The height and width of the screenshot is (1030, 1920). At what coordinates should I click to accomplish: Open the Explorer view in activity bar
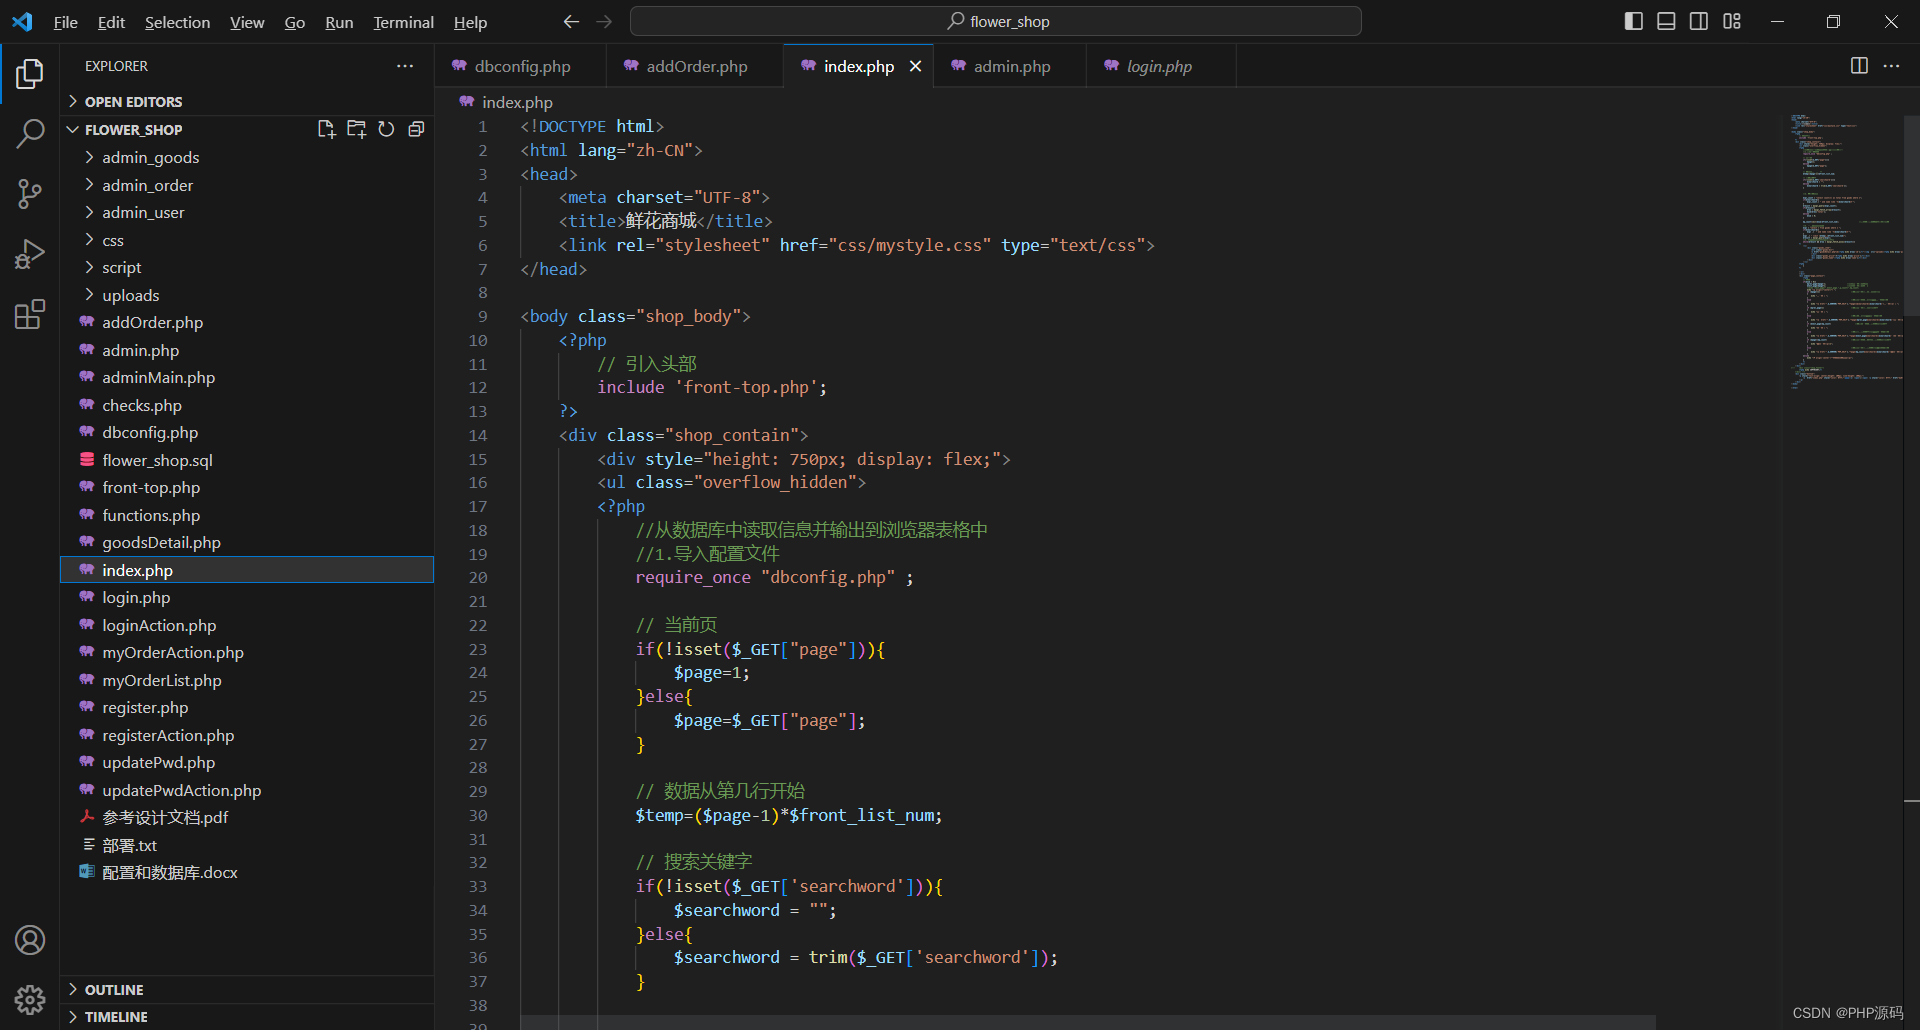[30, 74]
